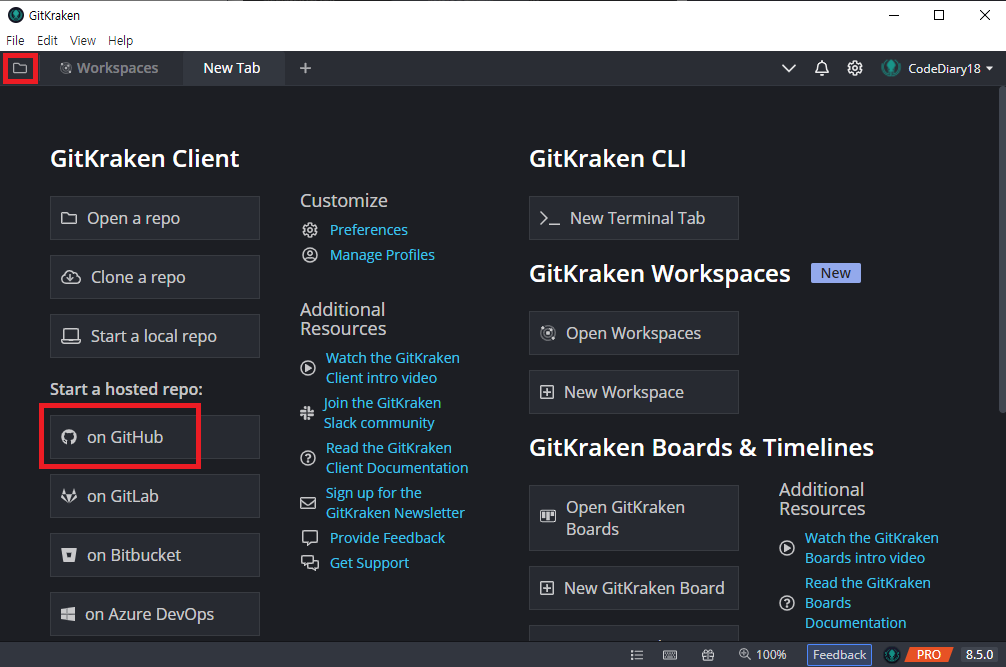Screen dimensions: 1006x667
Task: Click the chat icon beside Get Support
Action: [310, 562]
